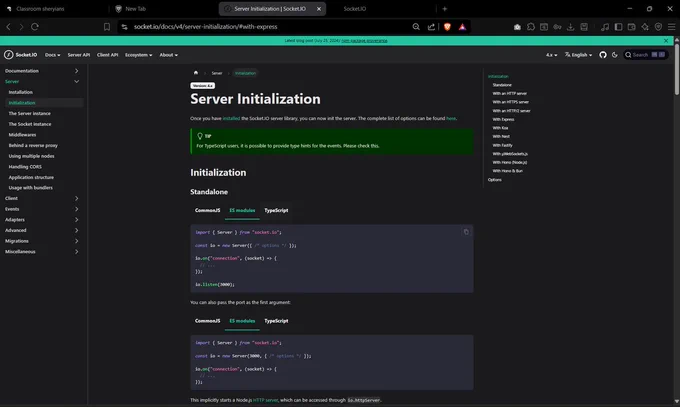Reload the page with the refresh icon
Image resolution: width=680 pixels, height=407 pixels.
[x=35, y=27]
